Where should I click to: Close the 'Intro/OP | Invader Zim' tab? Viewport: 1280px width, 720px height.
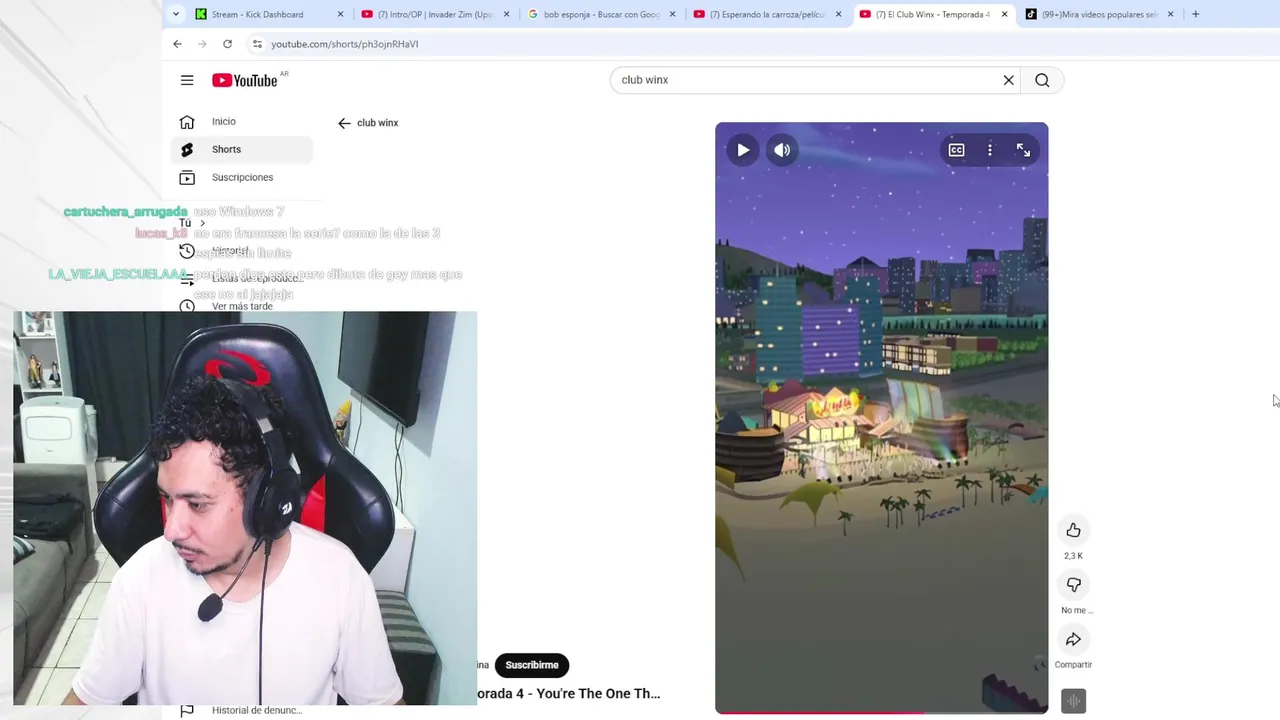[506, 14]
